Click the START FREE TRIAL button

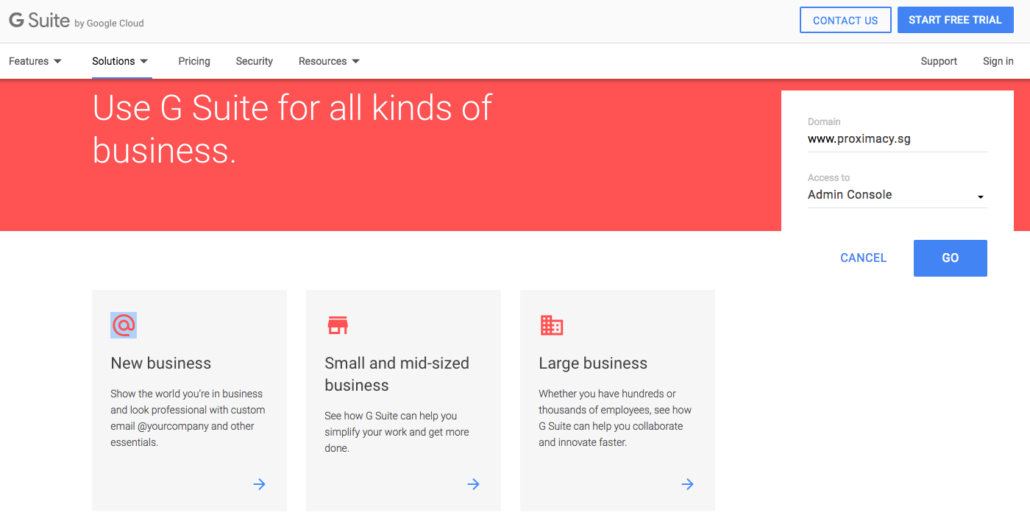click(x=955, y=20)
